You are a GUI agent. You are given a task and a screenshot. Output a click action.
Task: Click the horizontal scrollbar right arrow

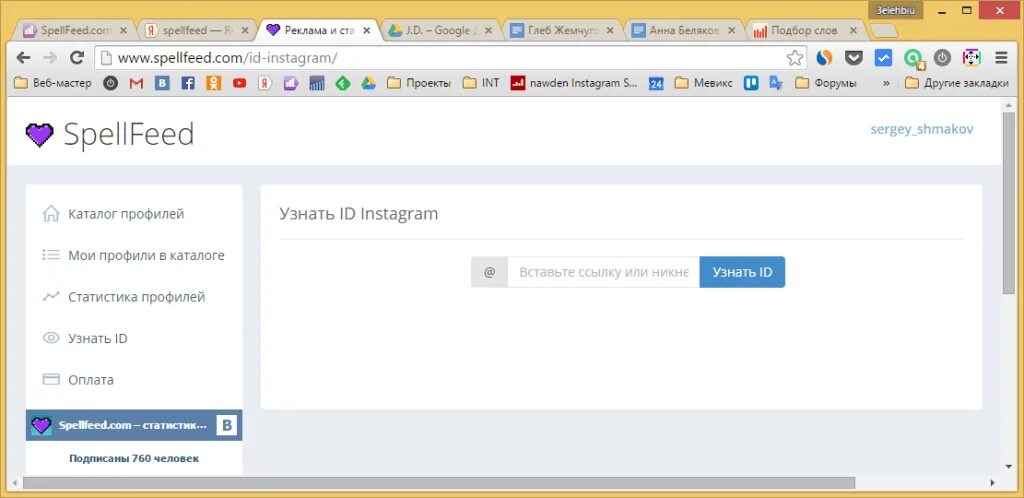(x=993, y=483)
